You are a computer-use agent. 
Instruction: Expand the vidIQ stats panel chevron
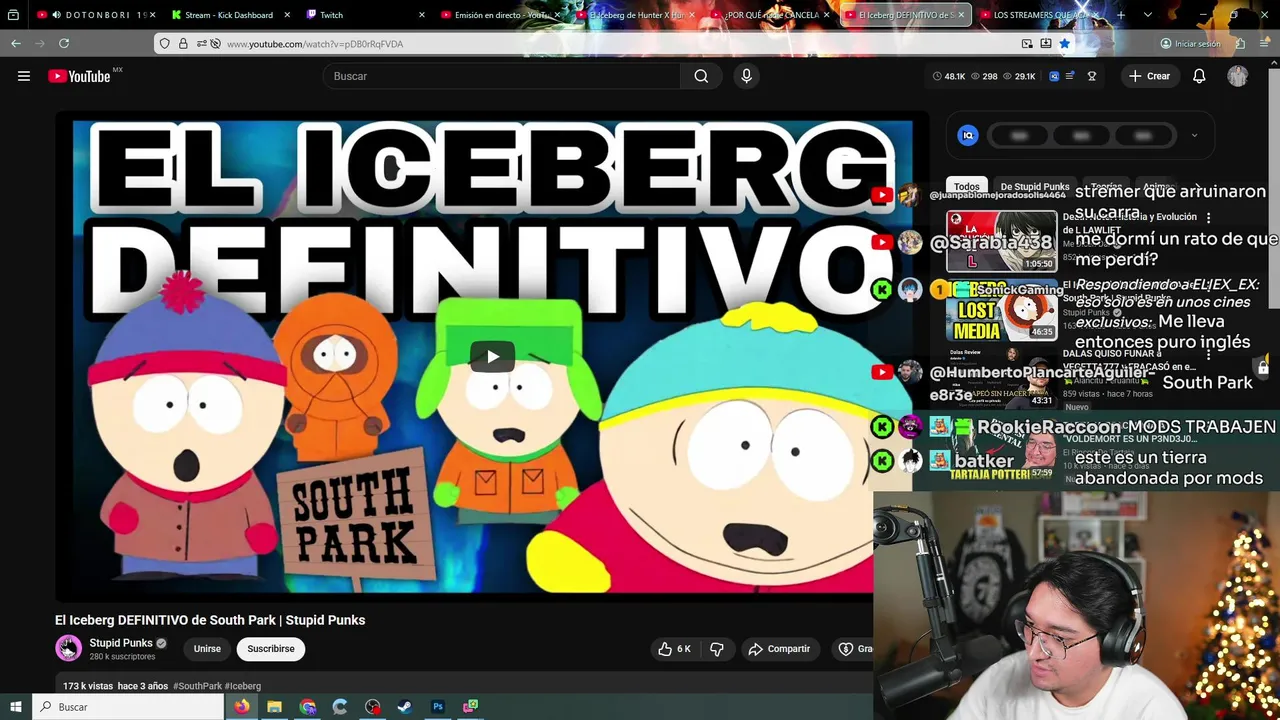click(x=1194, y=136)
